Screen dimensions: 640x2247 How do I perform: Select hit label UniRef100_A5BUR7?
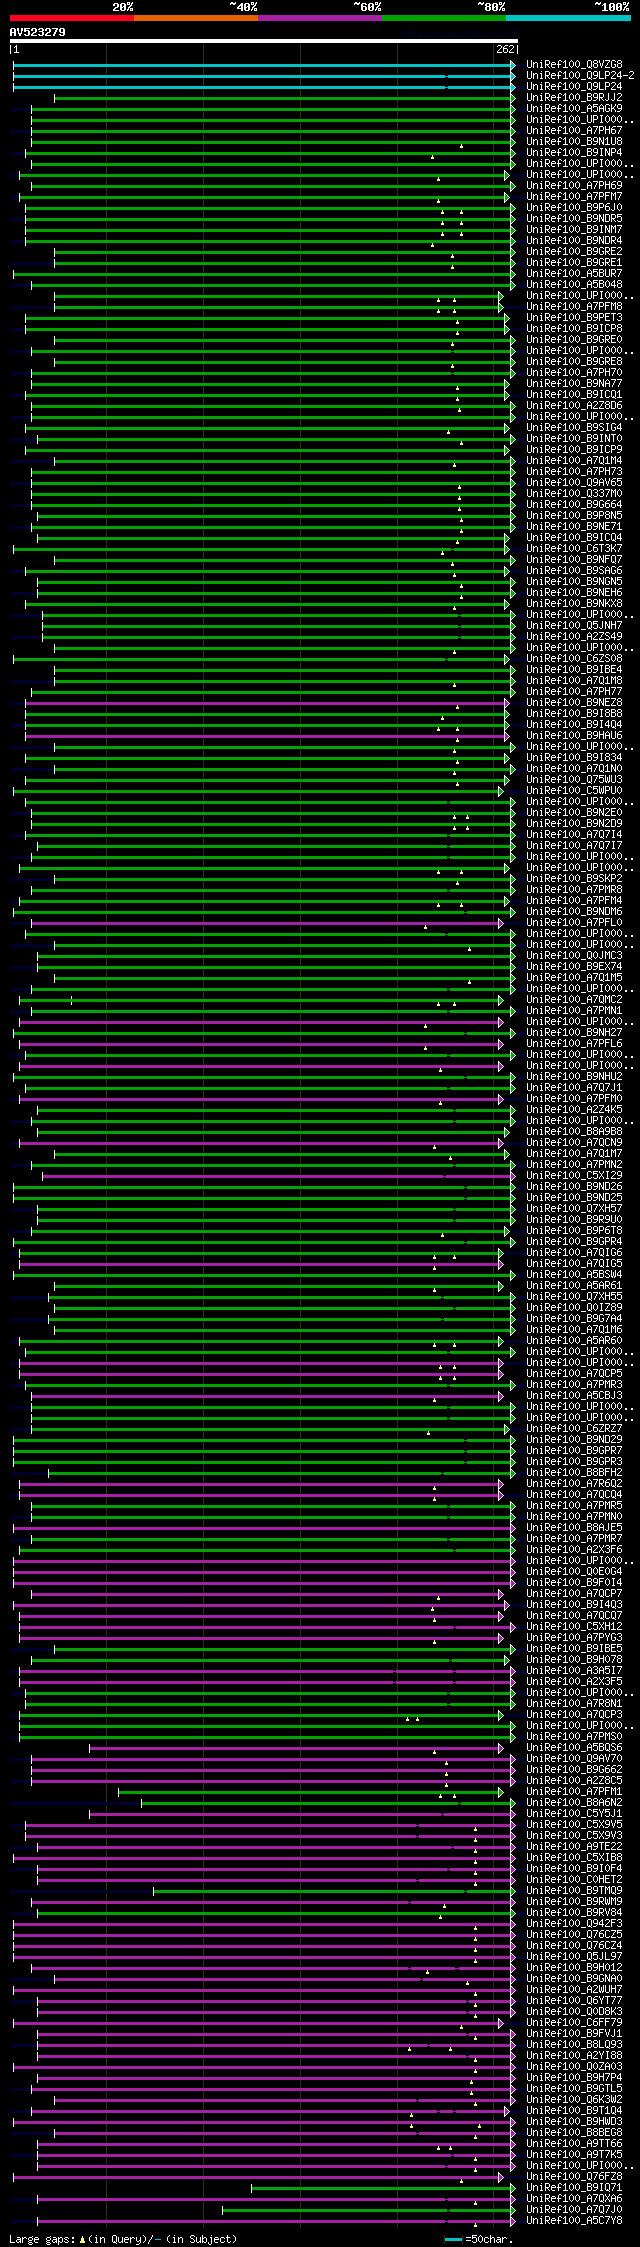click(x=574, y=274)
